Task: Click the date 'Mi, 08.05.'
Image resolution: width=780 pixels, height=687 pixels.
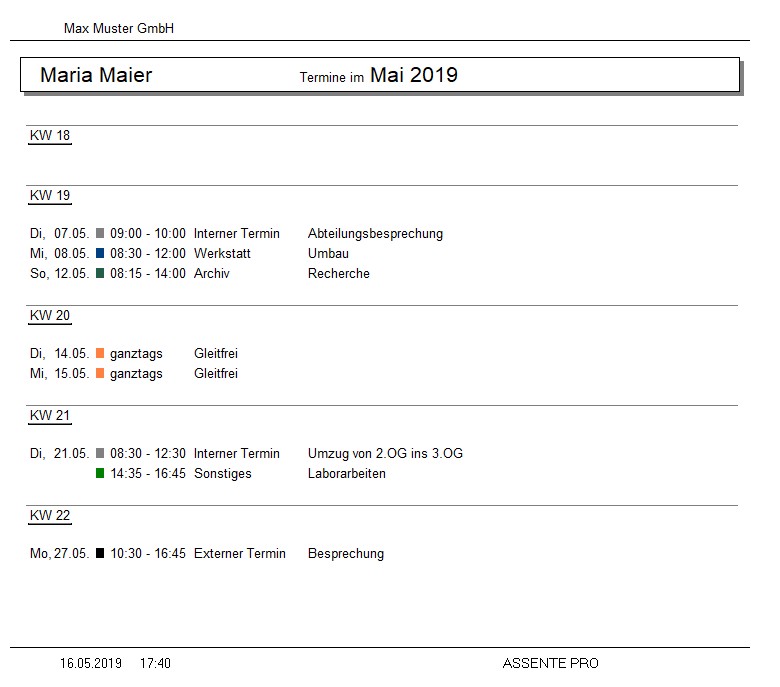Action: coord(60,253)
